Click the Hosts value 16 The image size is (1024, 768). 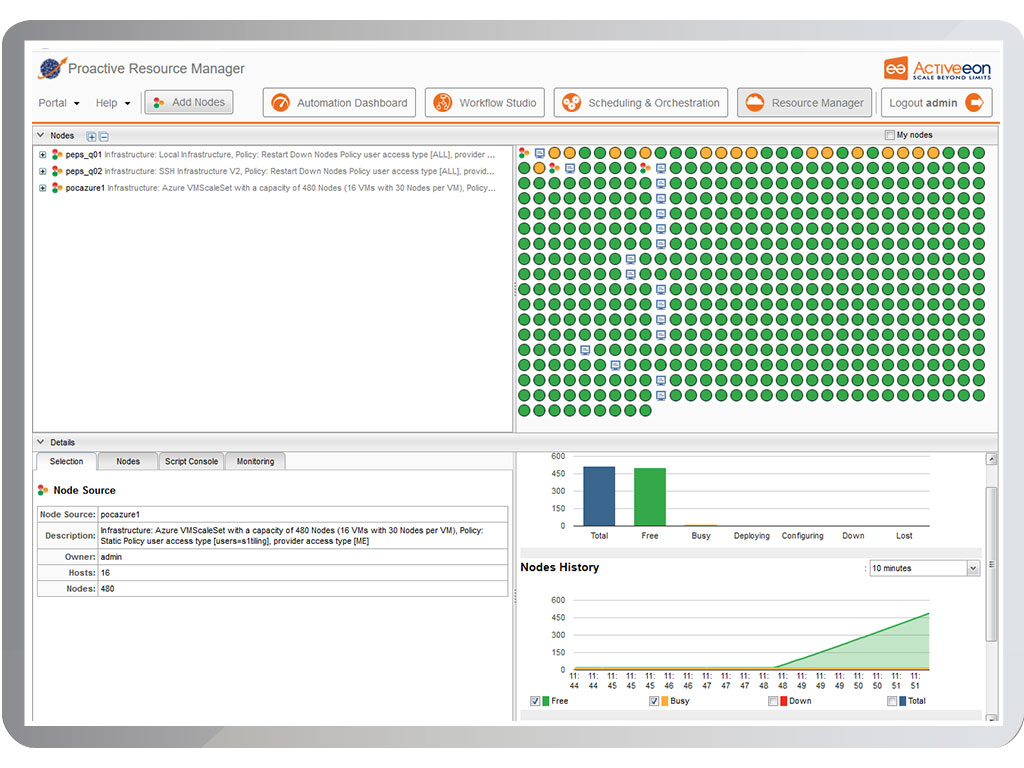(105, 573)
